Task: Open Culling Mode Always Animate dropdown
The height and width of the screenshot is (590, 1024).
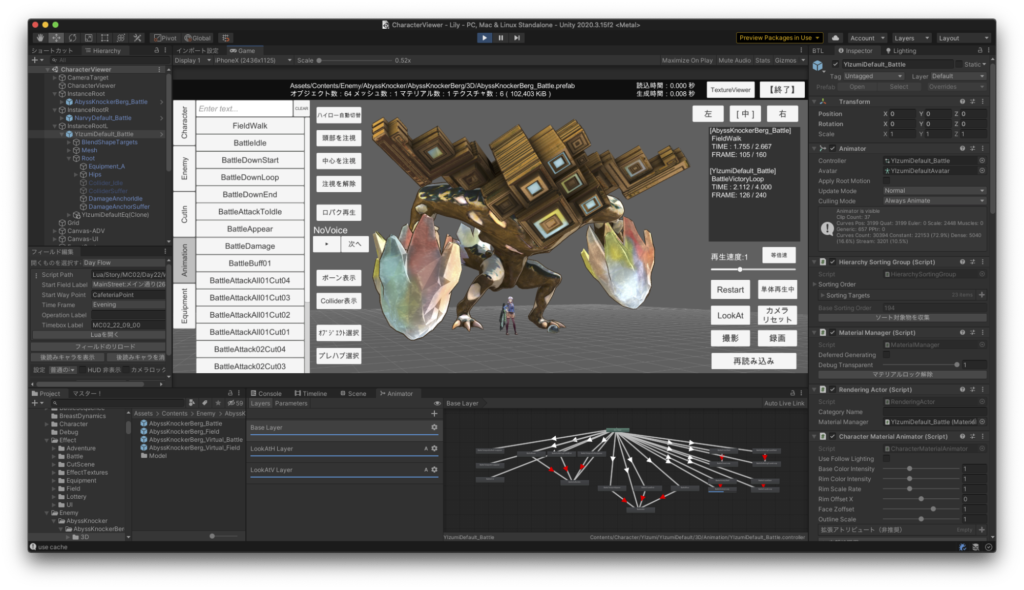Action: click(934, 201)
